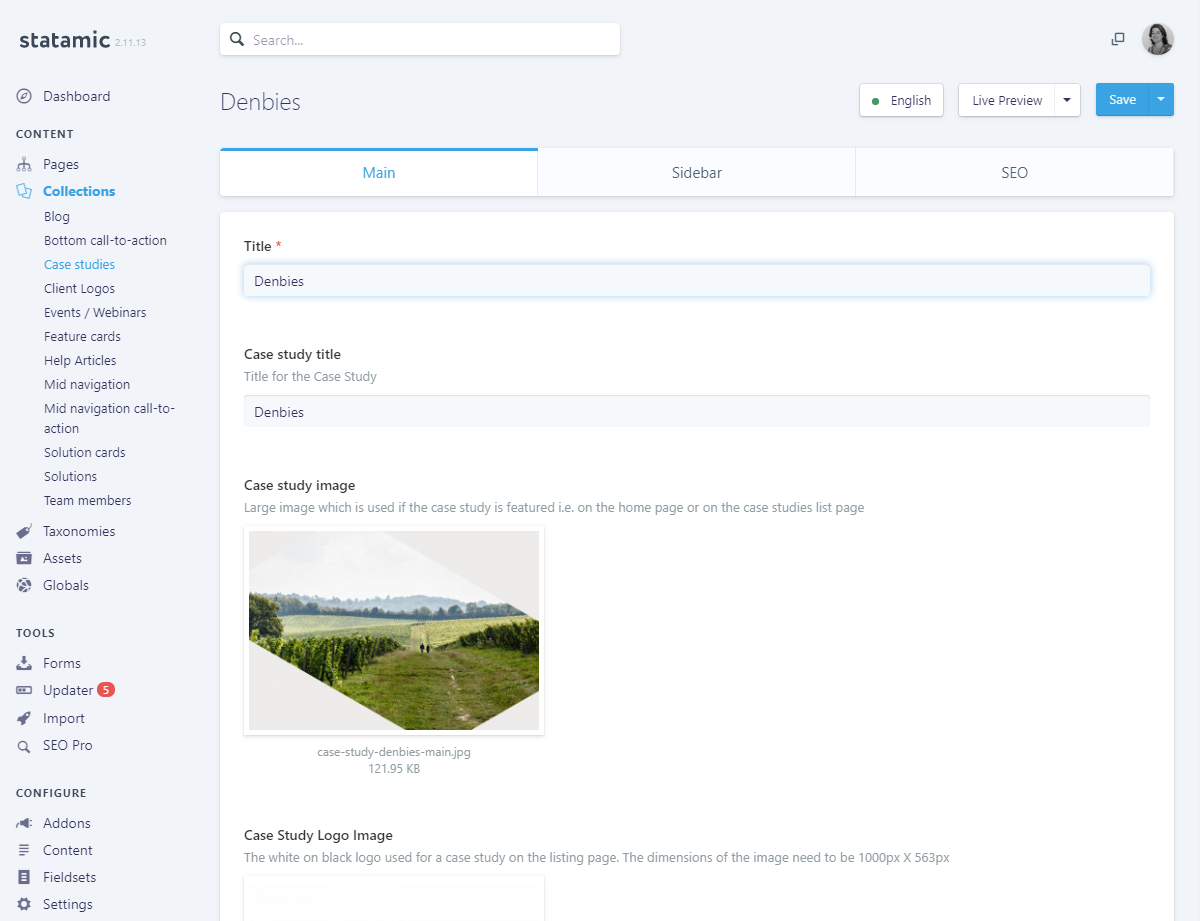The width and height of the screenshot is (1200, 921).
Task: Open the English locale selector
Action: coord(901,100)
